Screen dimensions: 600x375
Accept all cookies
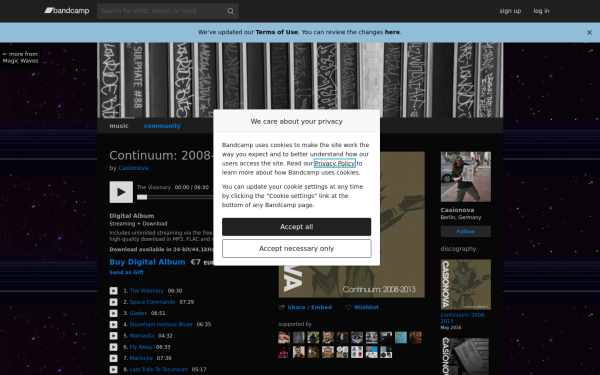click(296, 227)
